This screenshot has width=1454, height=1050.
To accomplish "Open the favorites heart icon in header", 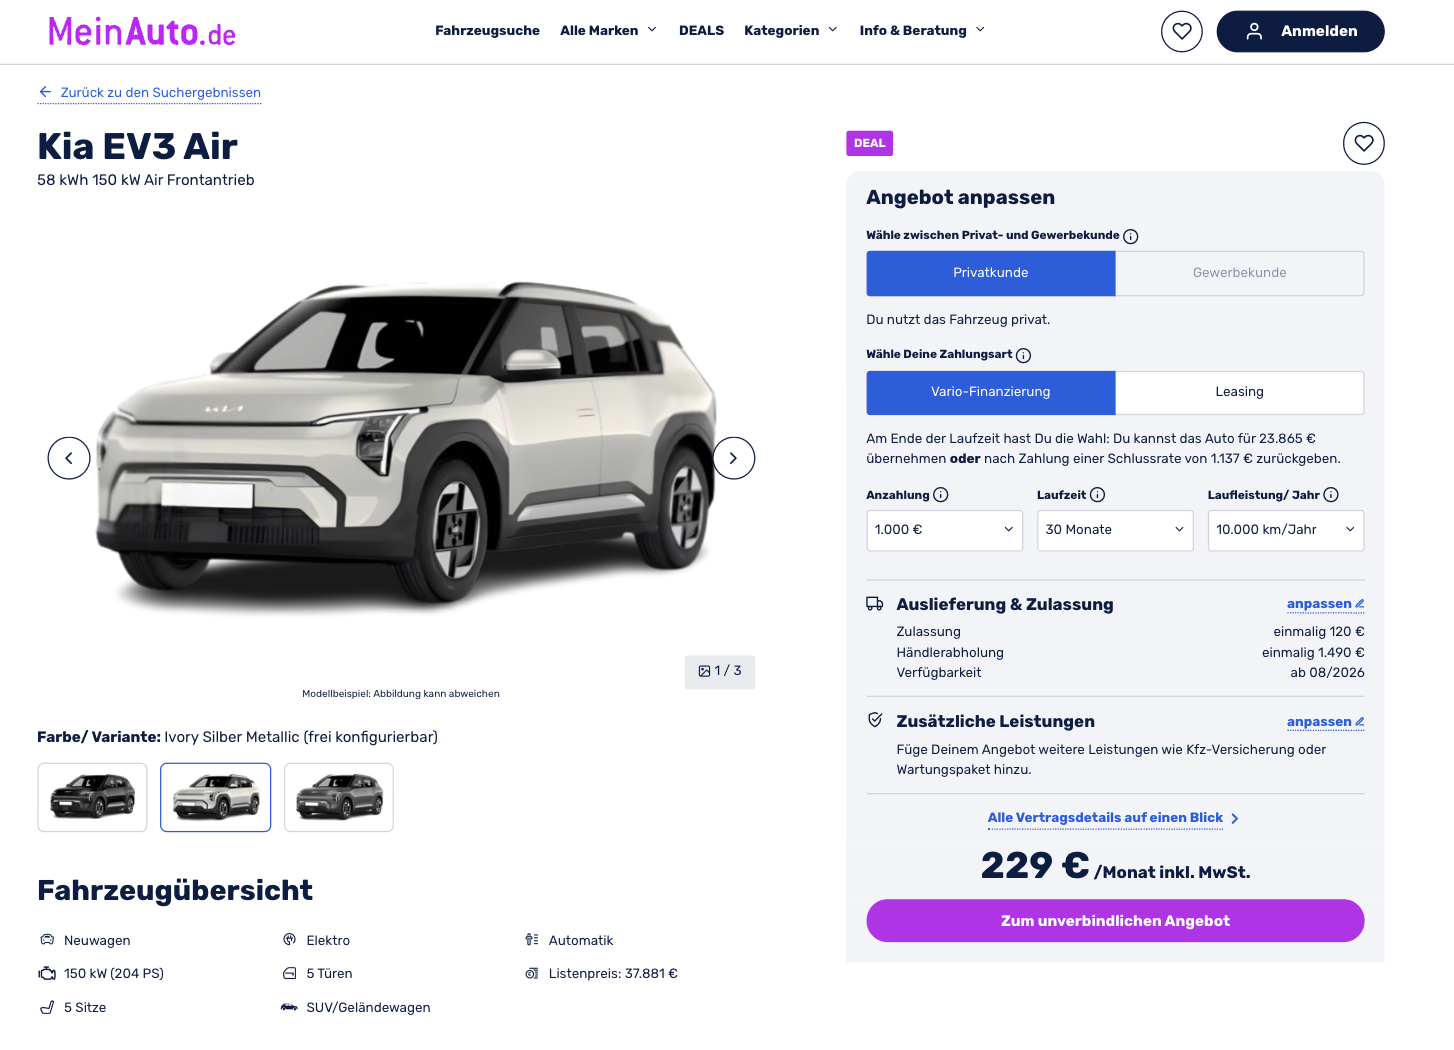I will pos(1181,31).
